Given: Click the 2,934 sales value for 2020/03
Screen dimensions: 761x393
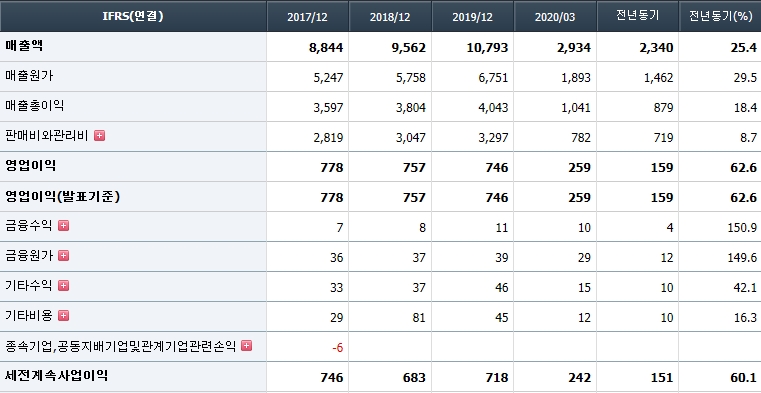Looking at the screenshot, I should point(574,48).
